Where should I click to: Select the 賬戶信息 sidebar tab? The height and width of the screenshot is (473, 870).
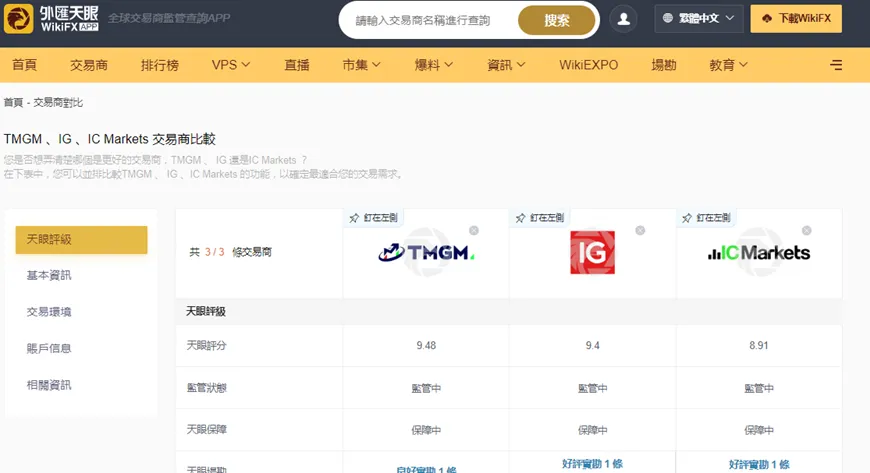49,349
